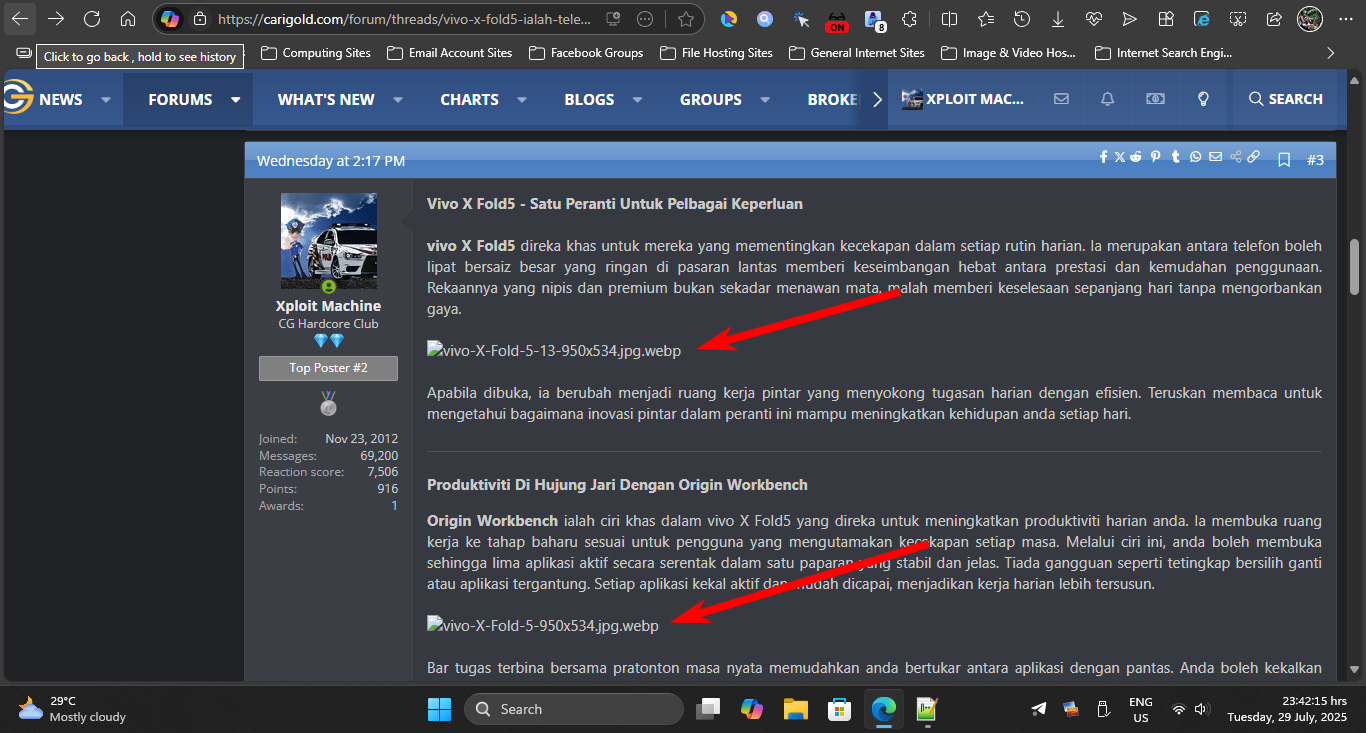Expand the bookmarks bar overflow chevron
Image resolution: width=1366 pixels, height=733 pixels.
click(x=1330, y=53)
